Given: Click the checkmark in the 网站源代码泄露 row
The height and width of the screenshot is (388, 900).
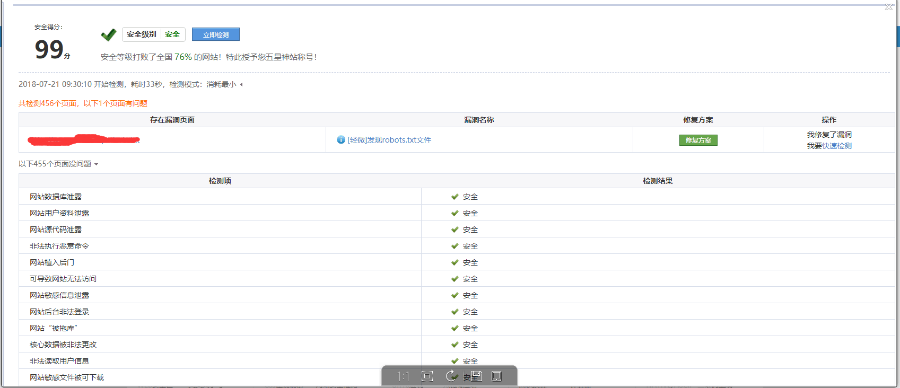Looking at the screenshot, I should click(x=455, y=230).
